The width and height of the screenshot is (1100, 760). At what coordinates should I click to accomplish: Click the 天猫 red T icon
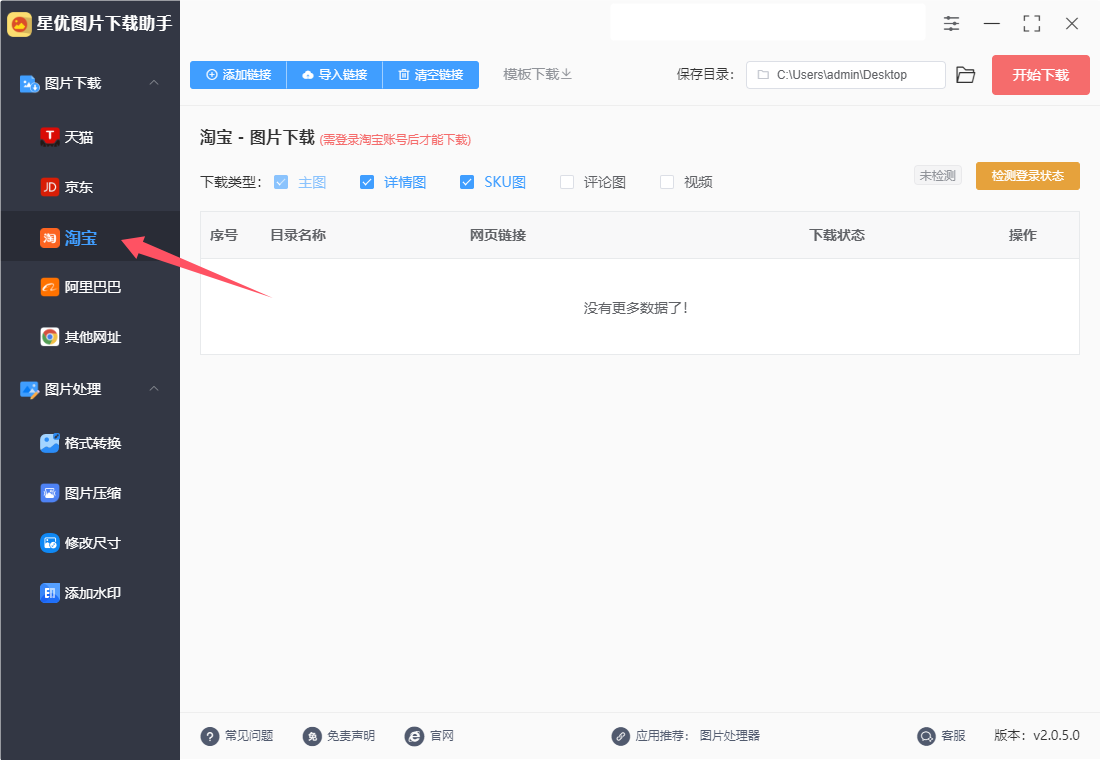point(49,137)
